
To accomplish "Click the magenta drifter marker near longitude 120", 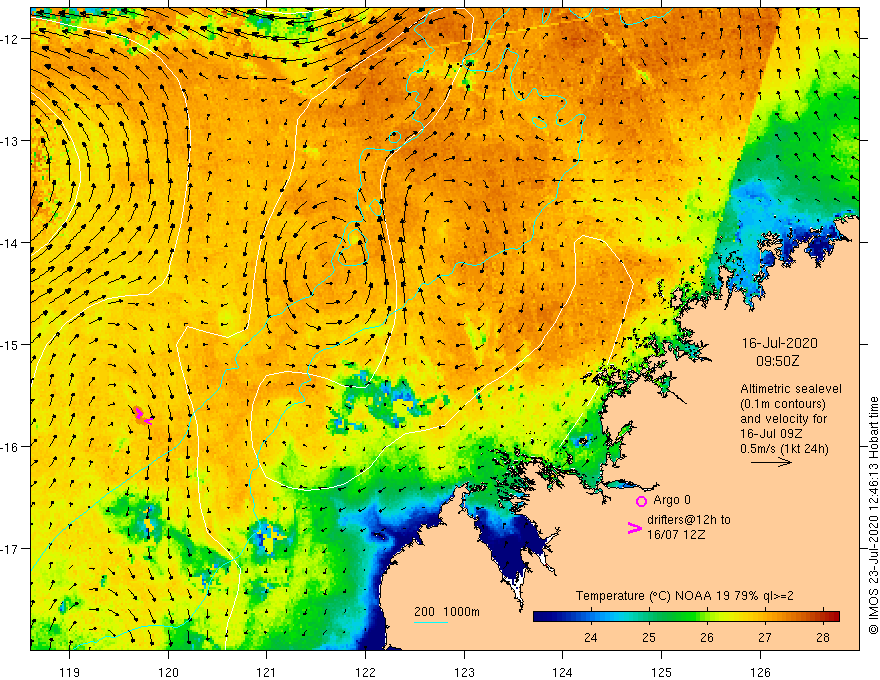I will (x=143, y=416).
